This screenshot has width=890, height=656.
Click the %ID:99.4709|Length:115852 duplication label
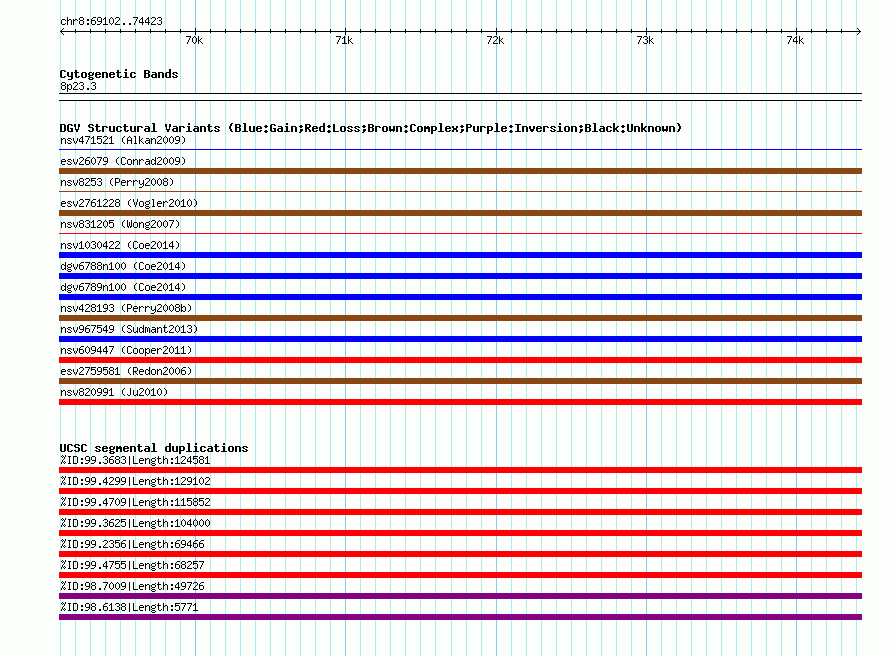coord(135,502)
